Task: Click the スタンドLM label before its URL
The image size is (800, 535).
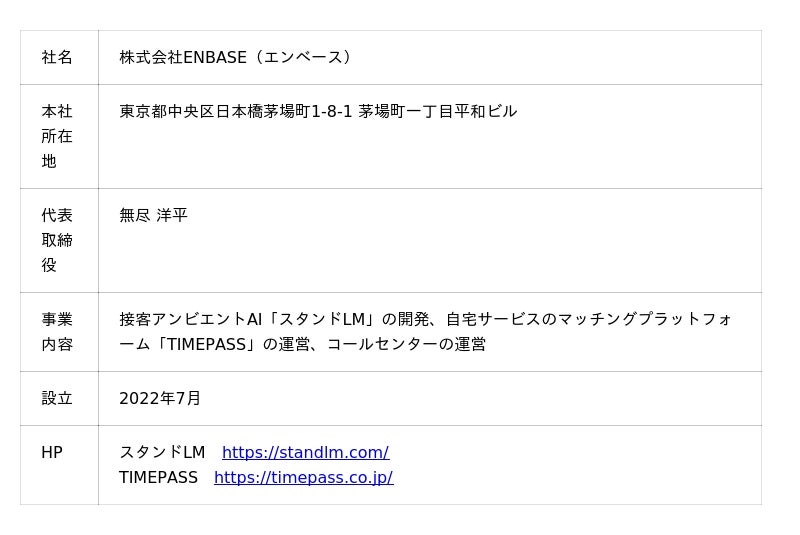Action: tap(162, 452)
